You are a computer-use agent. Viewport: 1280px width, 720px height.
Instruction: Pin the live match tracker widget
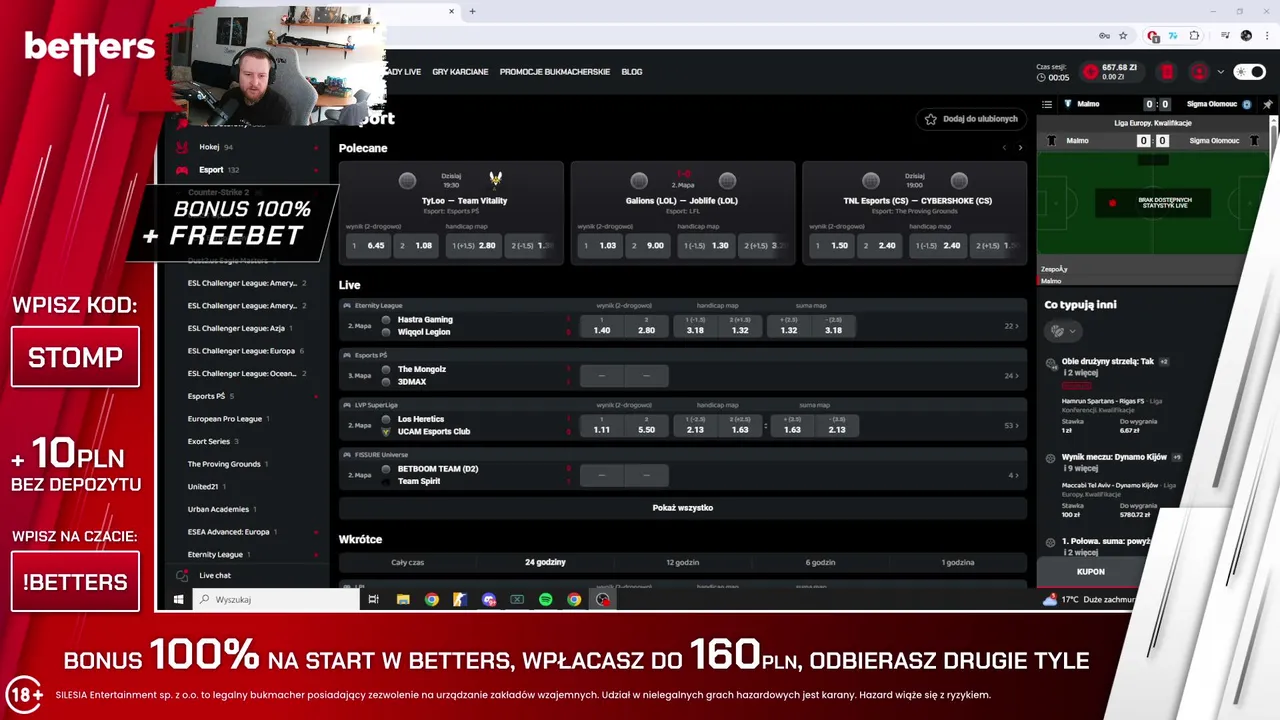tap(1267, 104)
